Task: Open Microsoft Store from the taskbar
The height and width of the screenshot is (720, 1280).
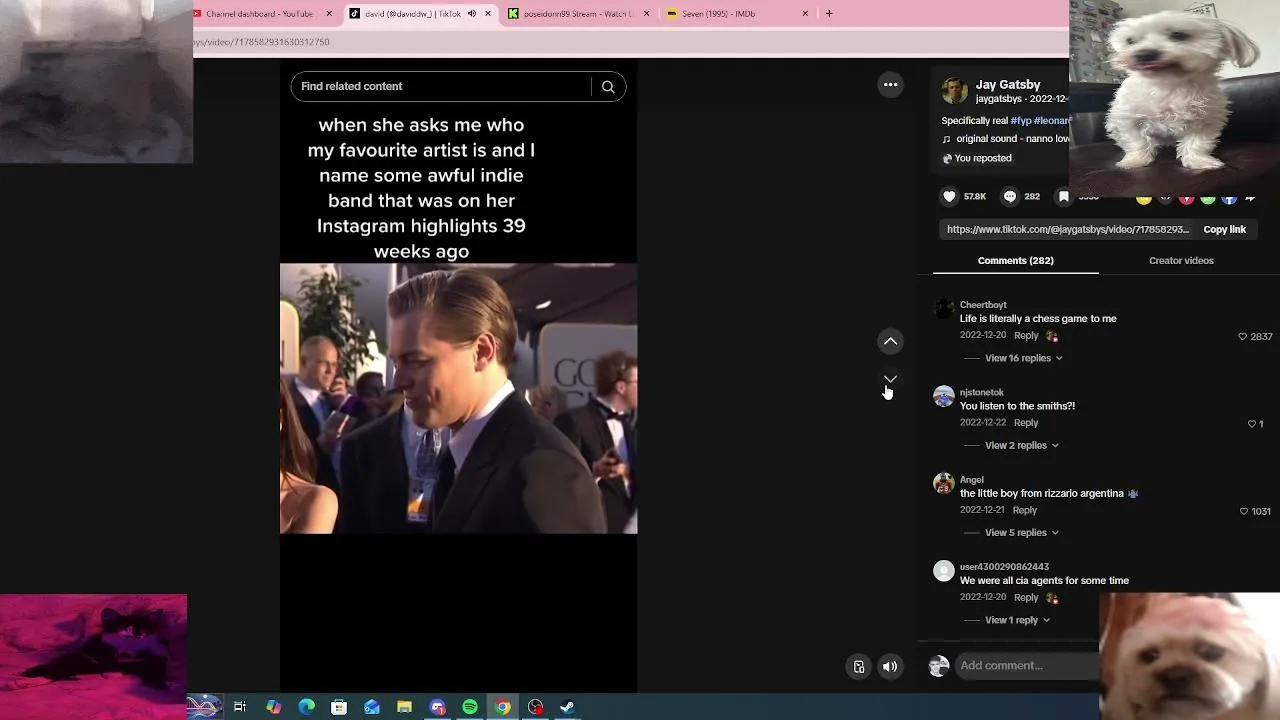Action: (339, 707)
